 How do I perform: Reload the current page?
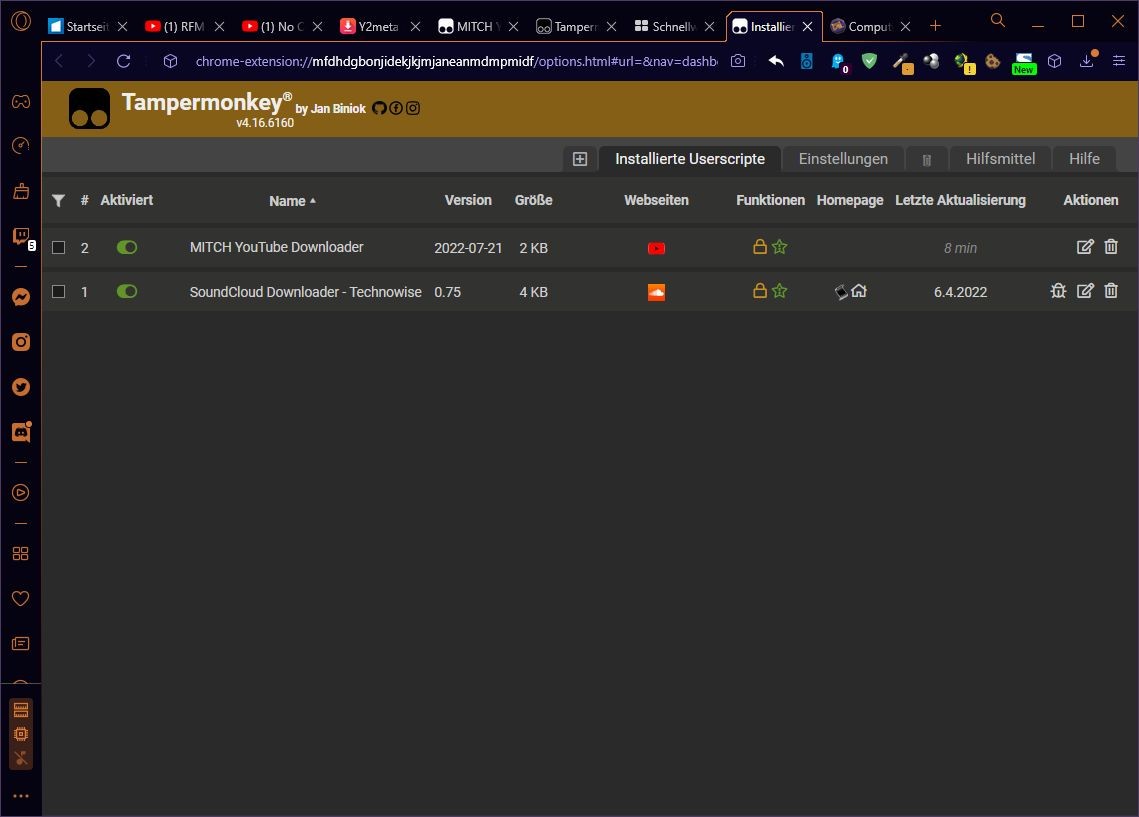point(123,61)
